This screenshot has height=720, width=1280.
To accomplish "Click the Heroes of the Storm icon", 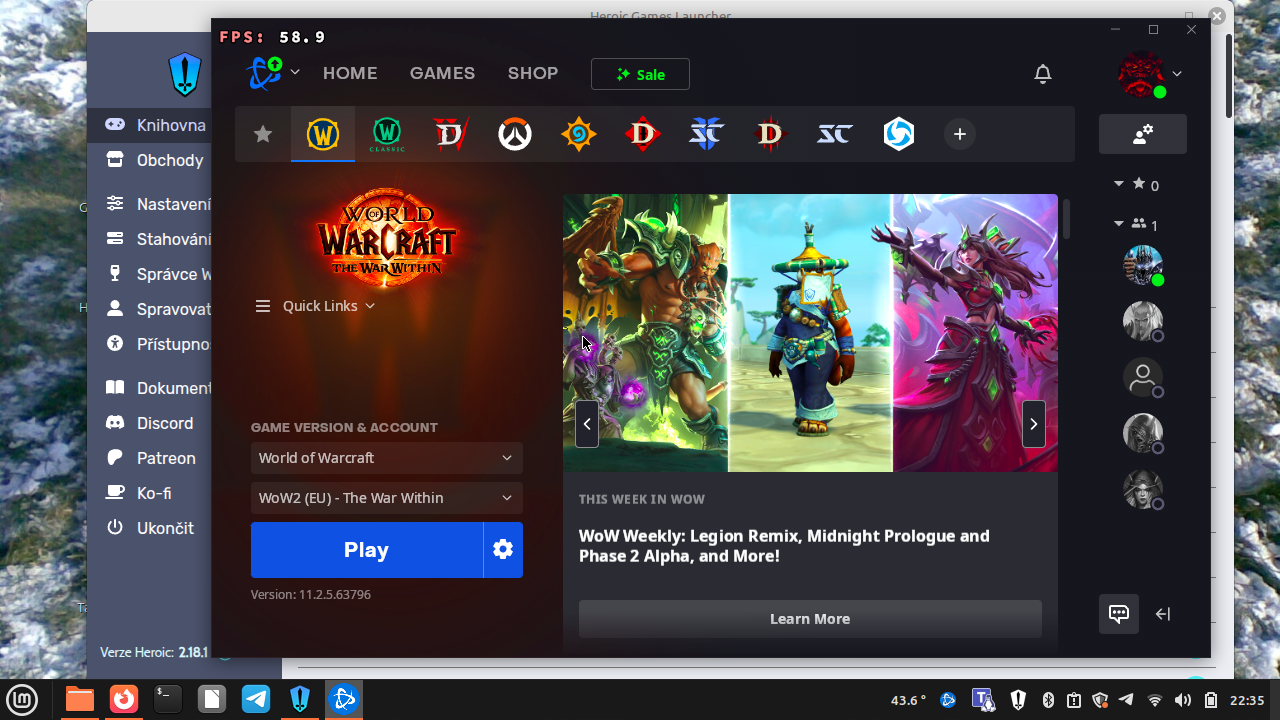I will [x=899, y=134].
